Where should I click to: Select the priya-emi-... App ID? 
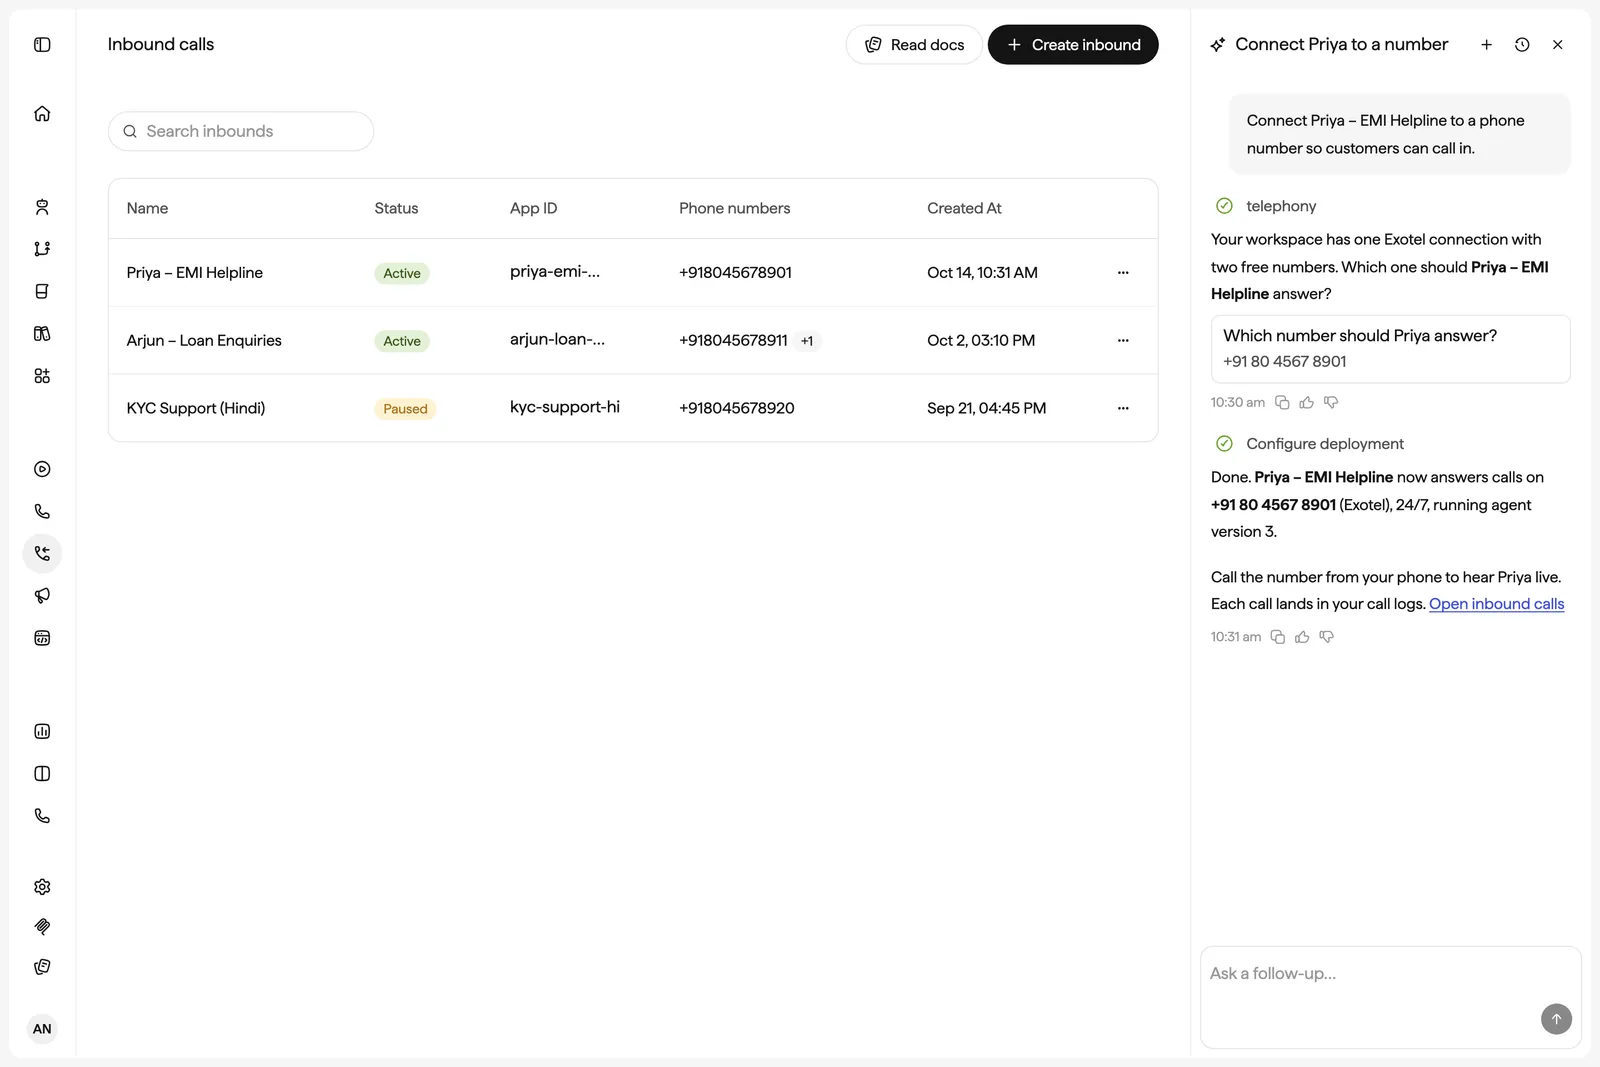pos(555,272)
